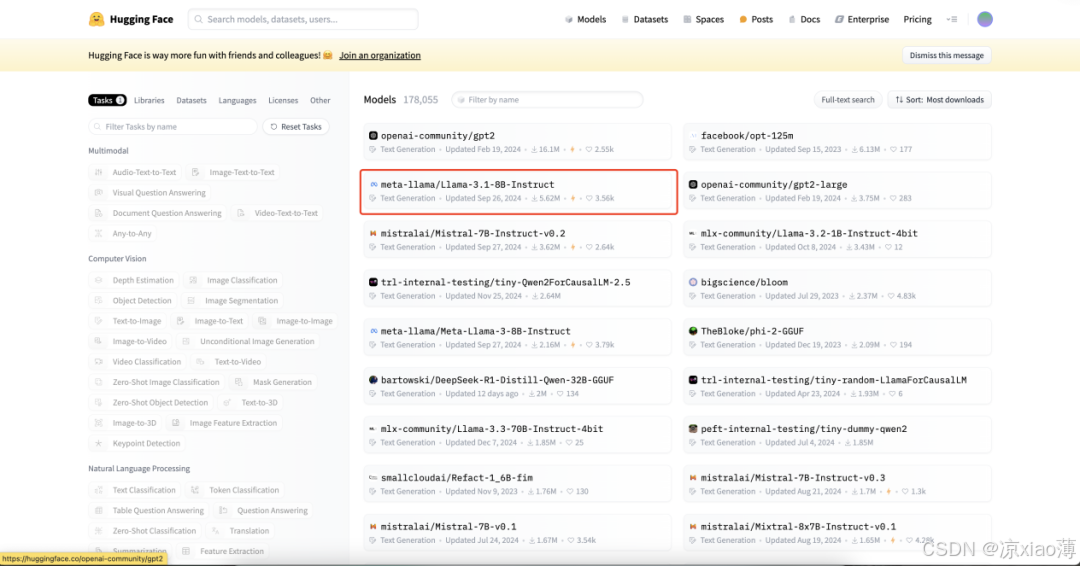Click the peft-internal-testing avatar icon
The height and width of the screenshot is (566, 1080).
[x=693, y=429]
